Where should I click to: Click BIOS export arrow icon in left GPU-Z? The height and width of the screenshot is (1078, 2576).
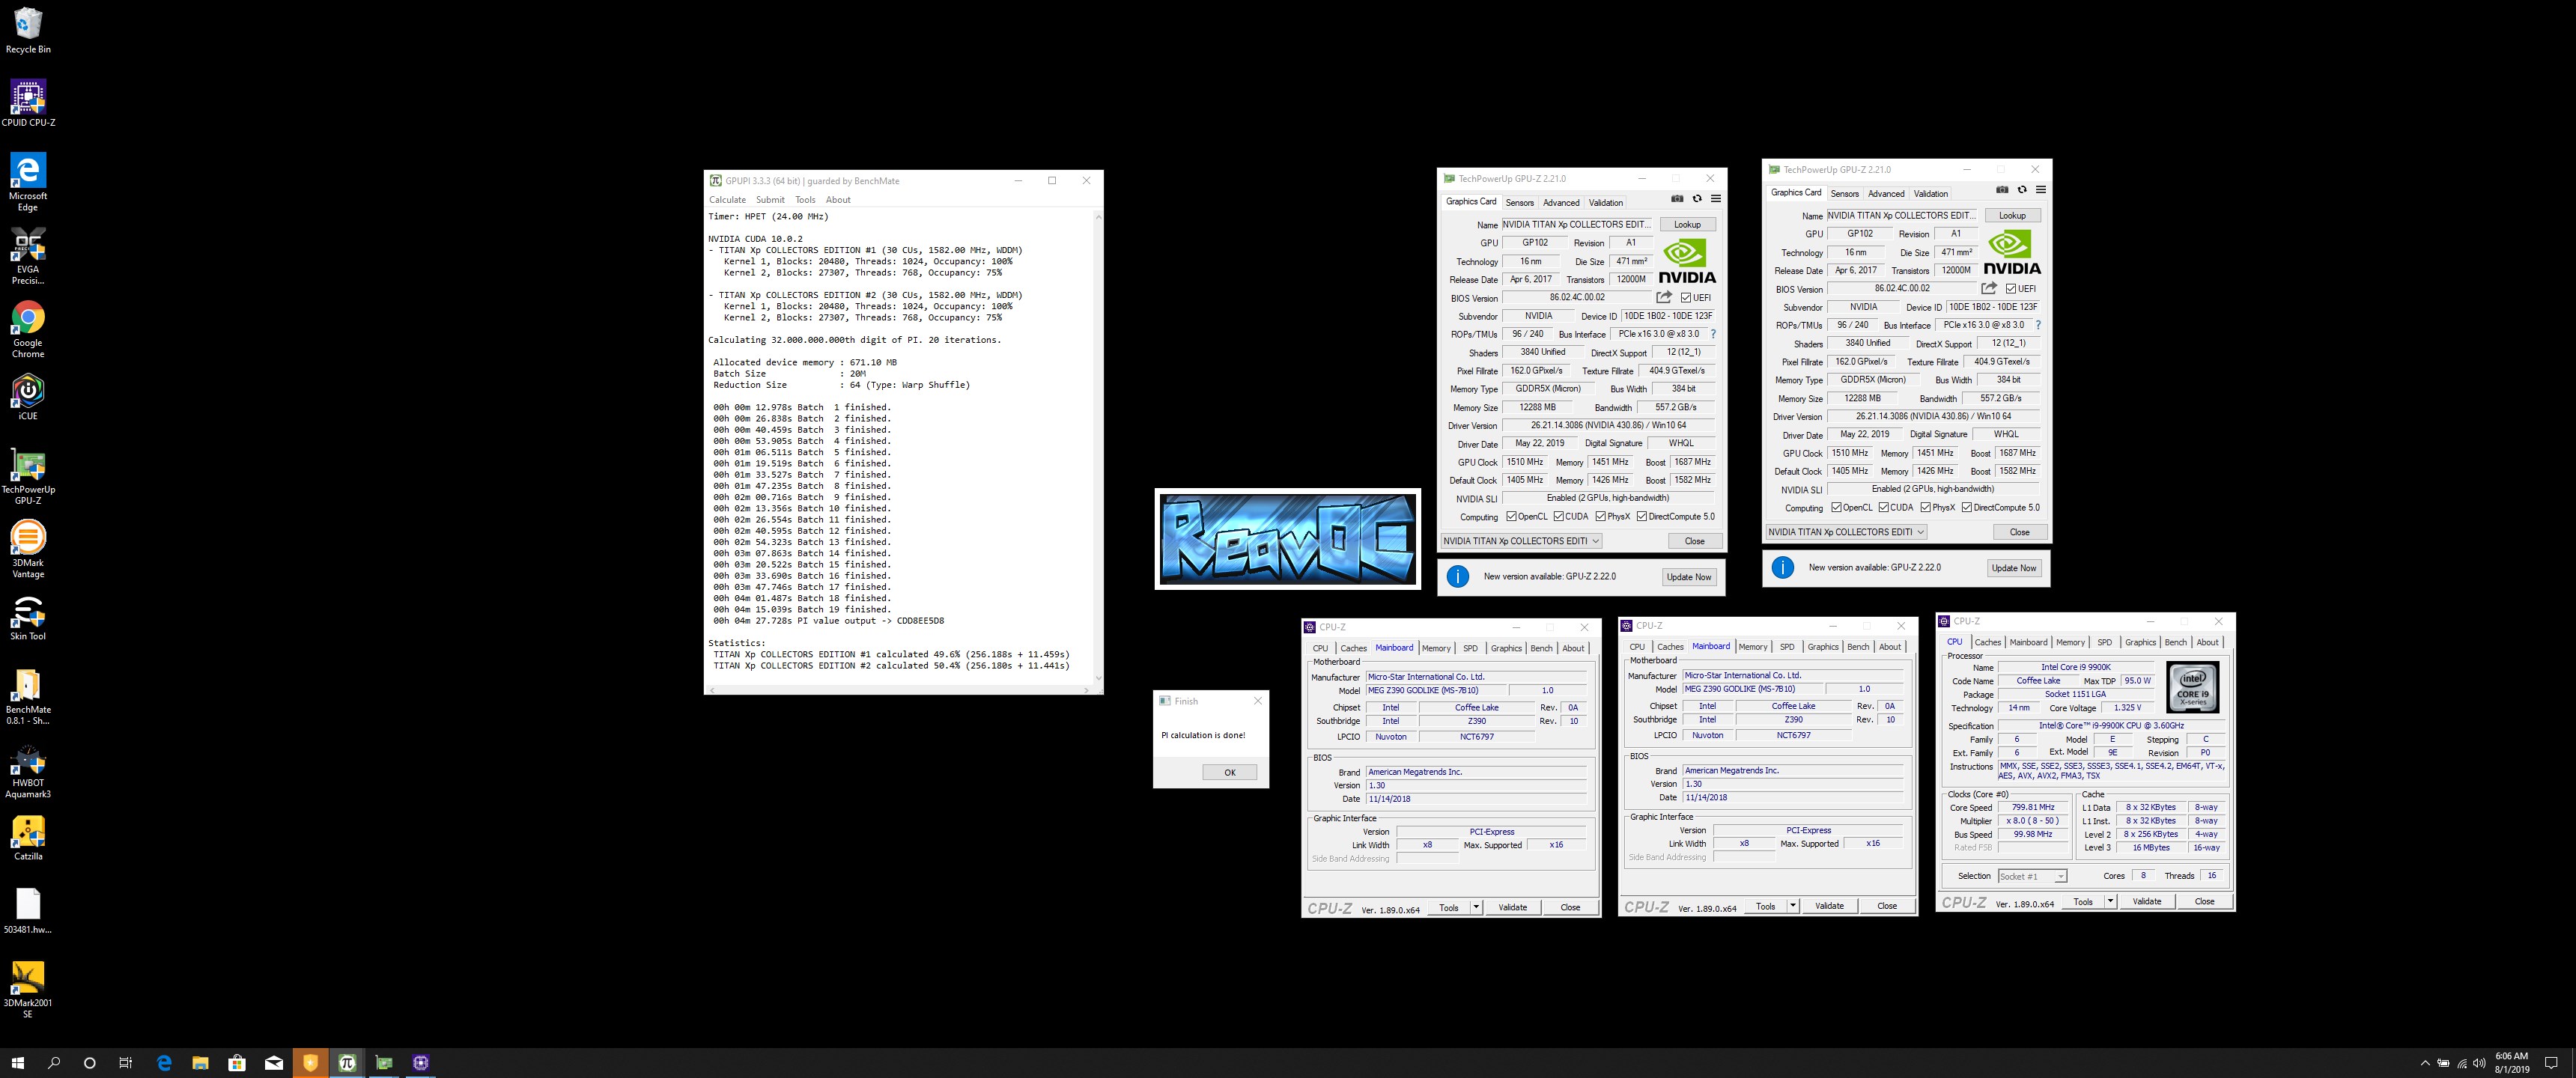click(x=1664, y=297)
